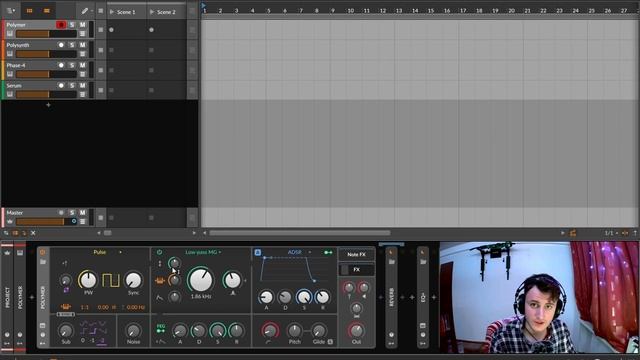Select the Polymer Scene 2 clip slot
640x360 pixels.
[x=167, y=30]
